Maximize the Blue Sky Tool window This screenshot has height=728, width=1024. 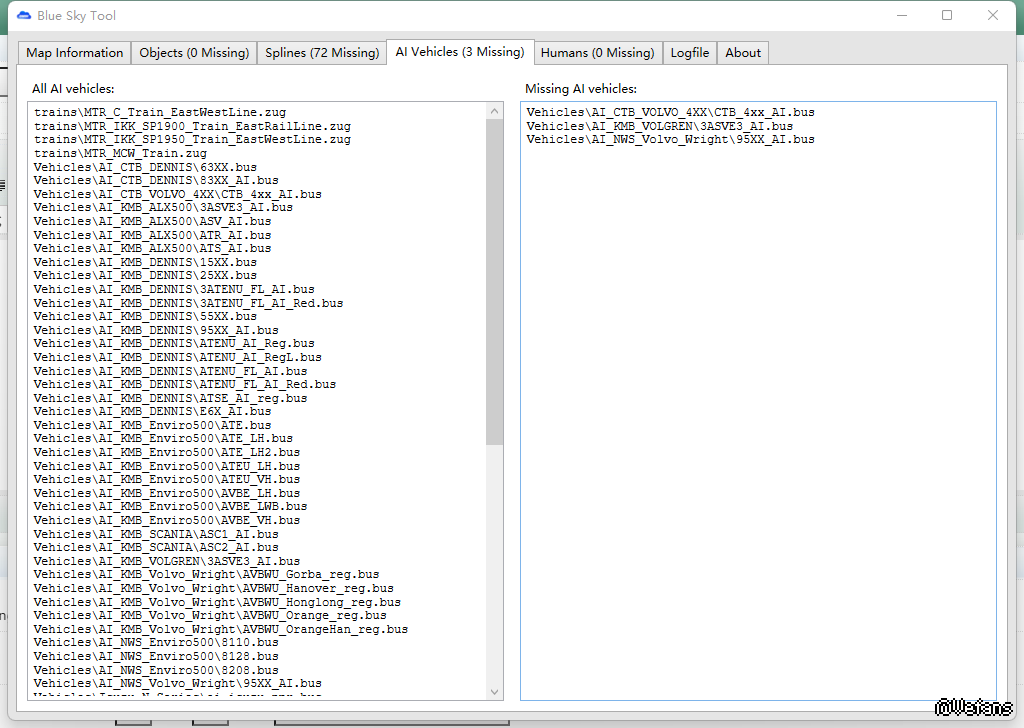coord(946,15)
